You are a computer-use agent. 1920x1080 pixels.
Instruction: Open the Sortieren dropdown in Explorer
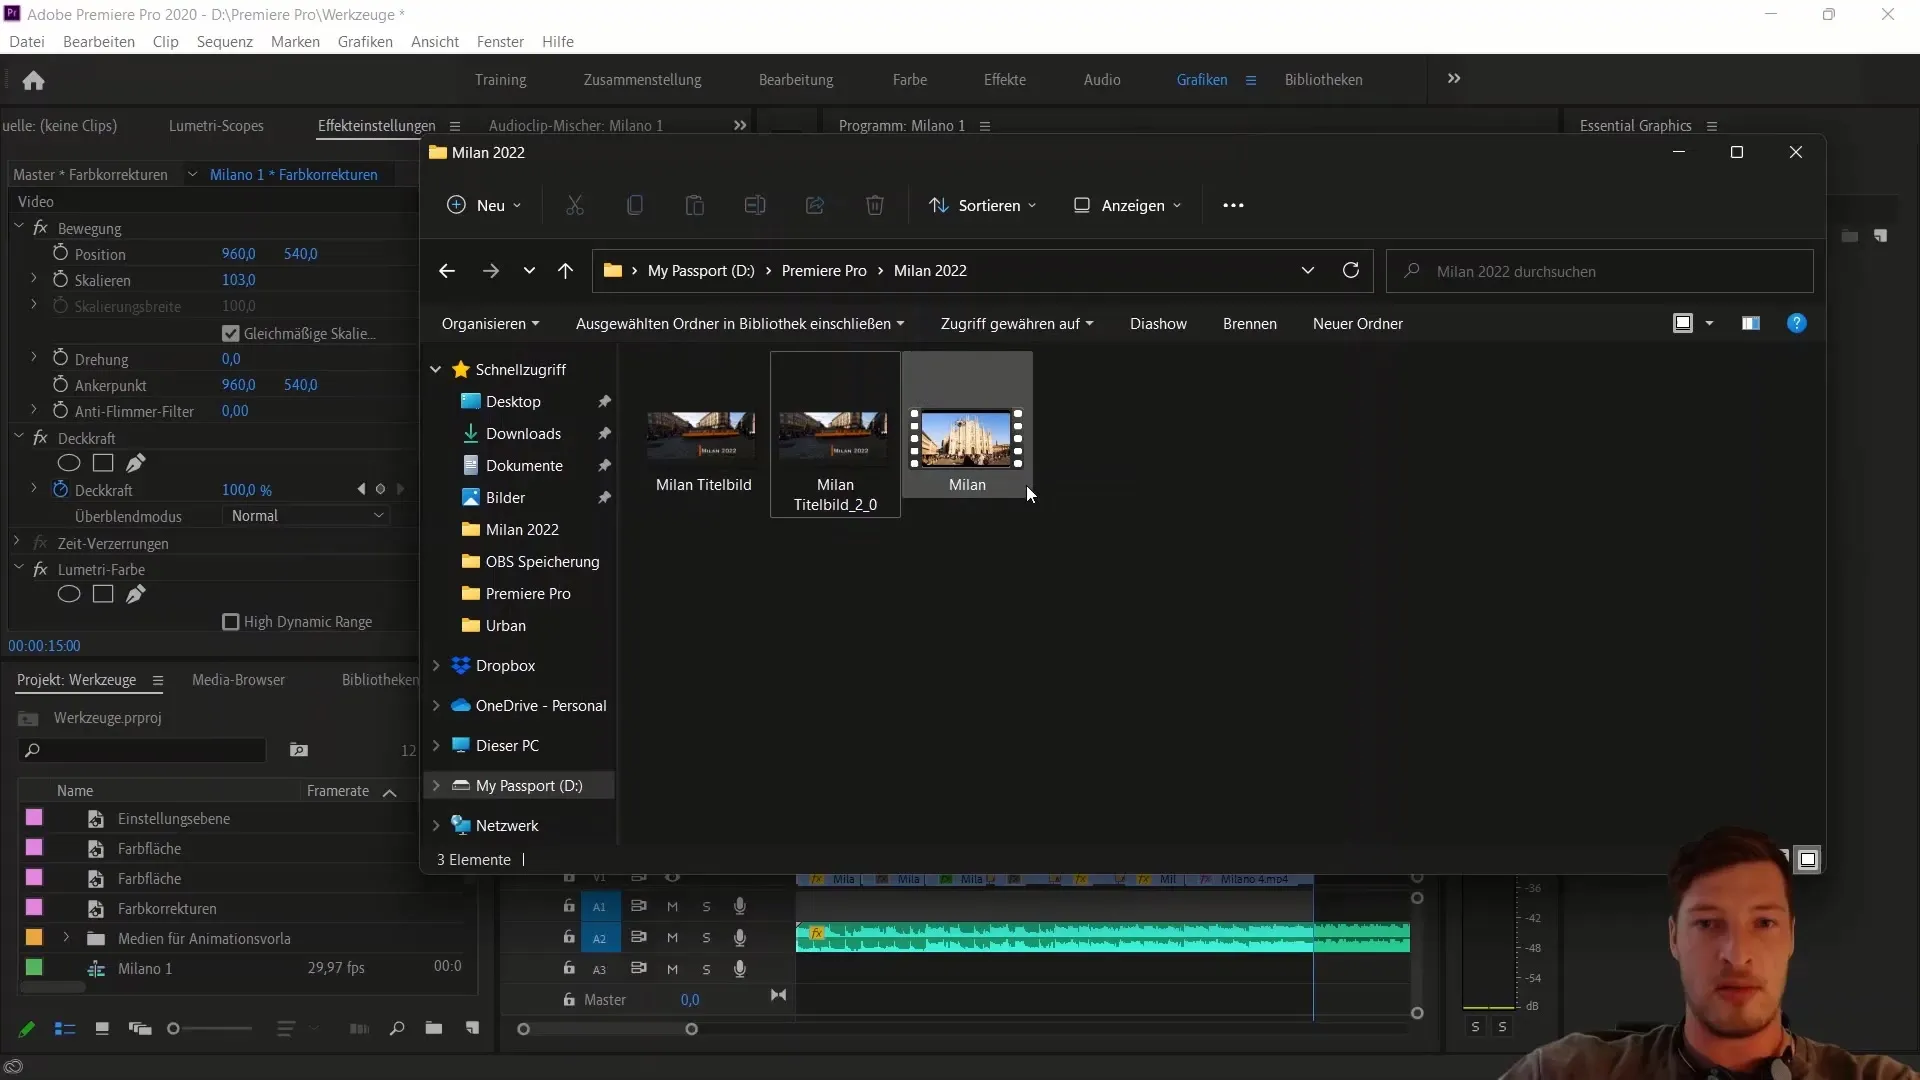(x=982, y=205)
